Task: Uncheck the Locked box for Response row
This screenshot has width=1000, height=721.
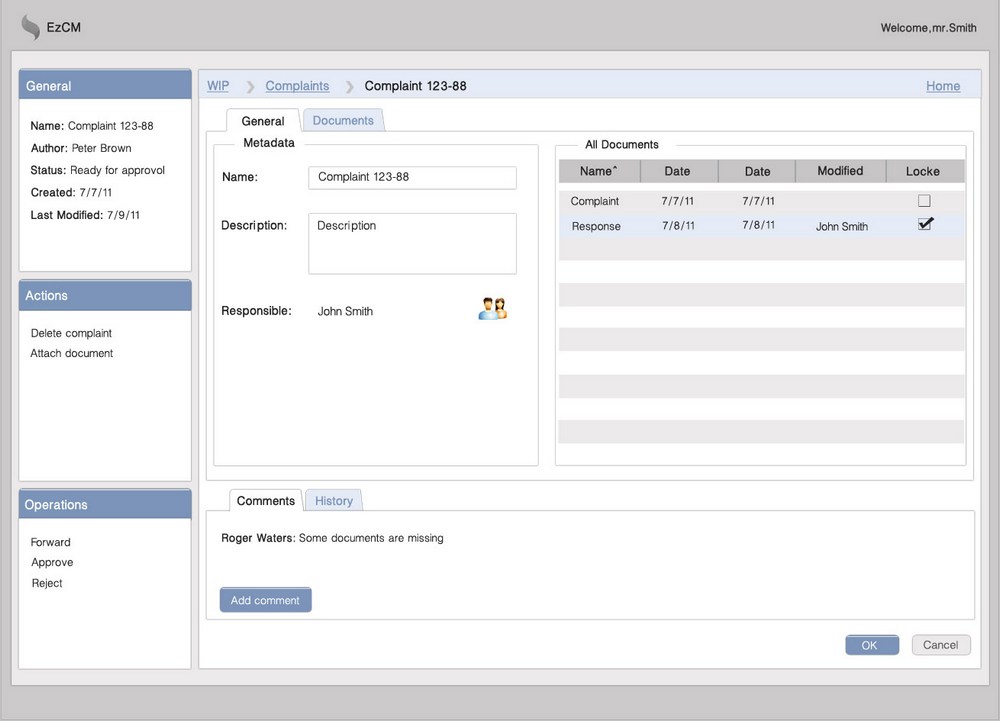Action: 924,225
